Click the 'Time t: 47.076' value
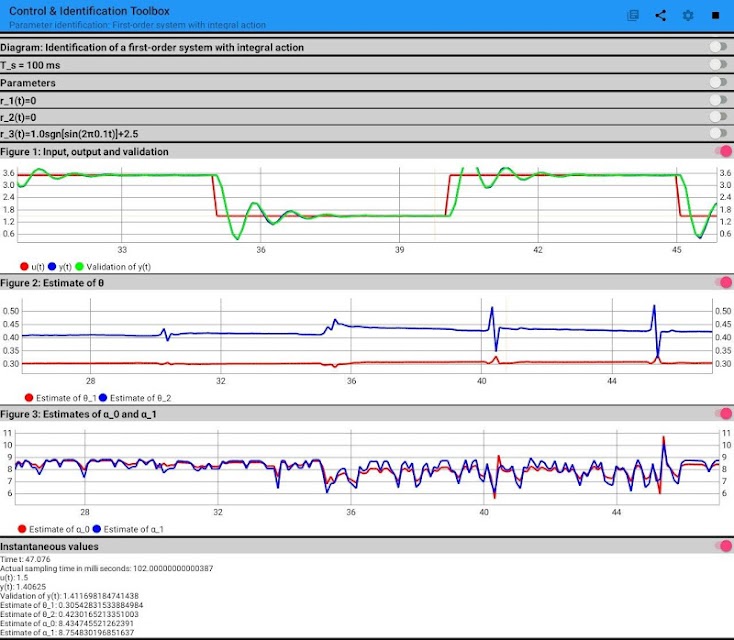 pos(25,559)
